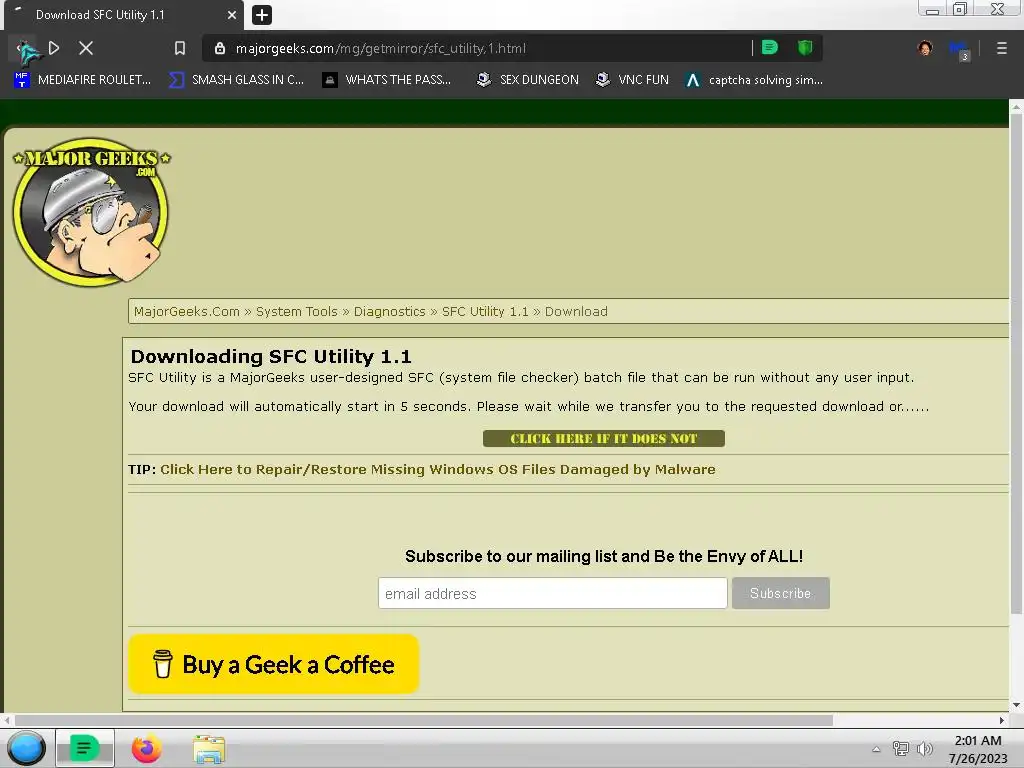Screen dimensions: 1024x768
Task: Open WHATS THE PASS... bookmark
Action: (x=387, y=80)
